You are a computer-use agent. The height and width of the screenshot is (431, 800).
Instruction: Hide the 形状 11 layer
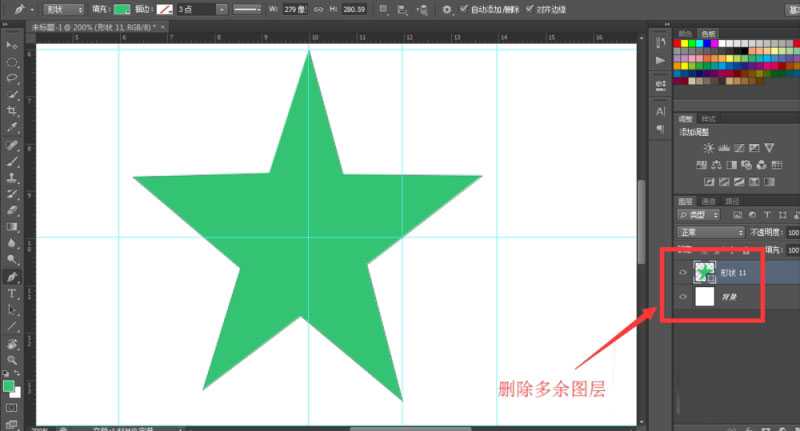tap(683, 272)
